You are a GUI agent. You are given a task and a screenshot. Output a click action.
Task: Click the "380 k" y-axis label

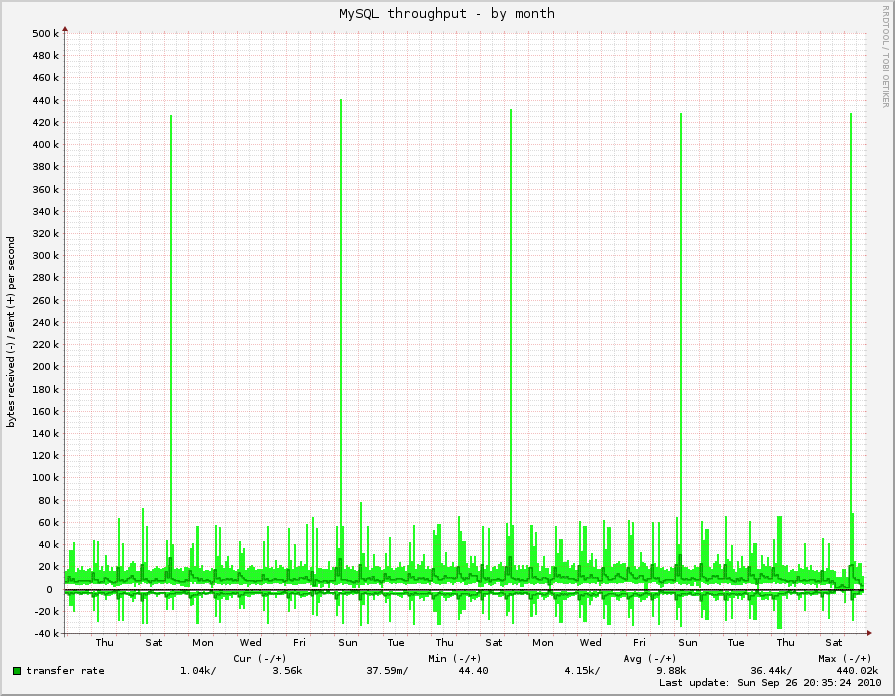click(x=45, y=167)
